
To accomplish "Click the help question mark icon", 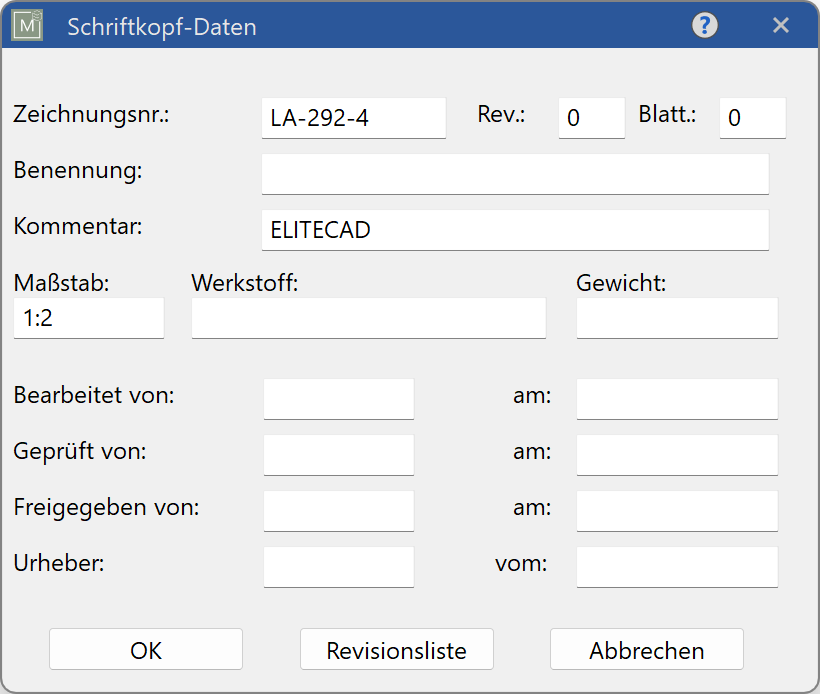I will point(705,26).
